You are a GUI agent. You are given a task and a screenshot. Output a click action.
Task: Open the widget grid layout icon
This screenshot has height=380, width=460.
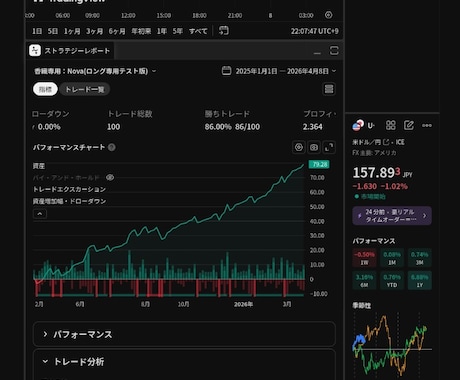pyautogui.click(x=391, y=125)
